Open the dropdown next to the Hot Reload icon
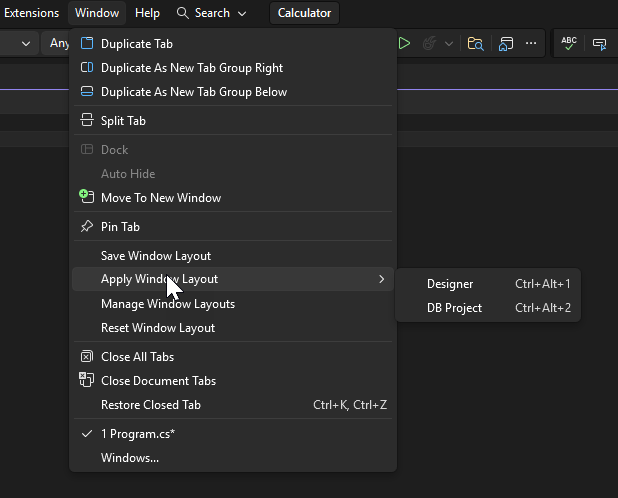 pos(449,43)
